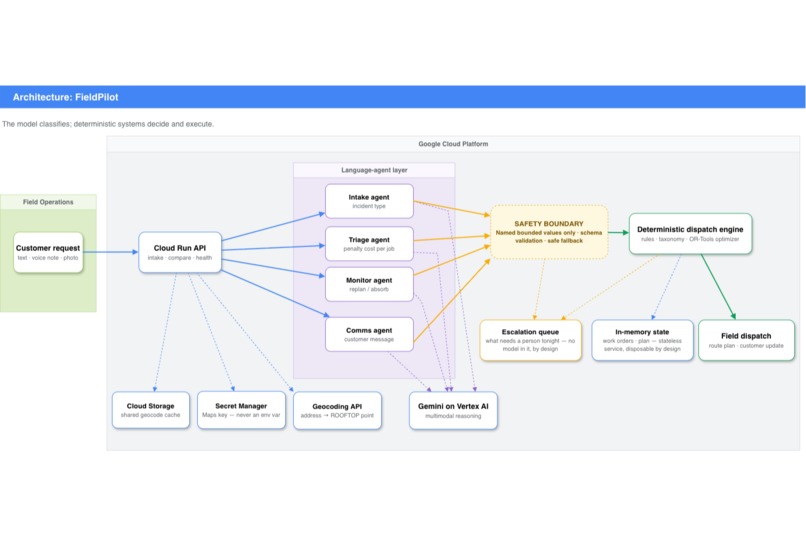Viewport: 806px width, 537px height.
Task: Click the 'shared geocode cache' caption
Action: (151, 415)
